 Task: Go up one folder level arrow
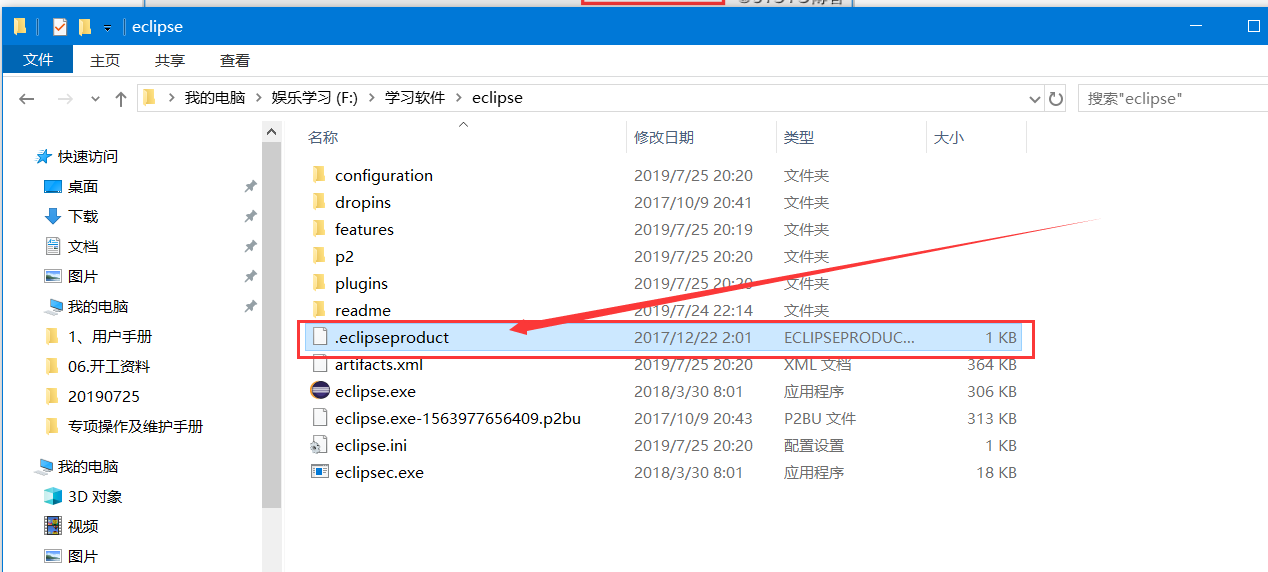point(121,98)
